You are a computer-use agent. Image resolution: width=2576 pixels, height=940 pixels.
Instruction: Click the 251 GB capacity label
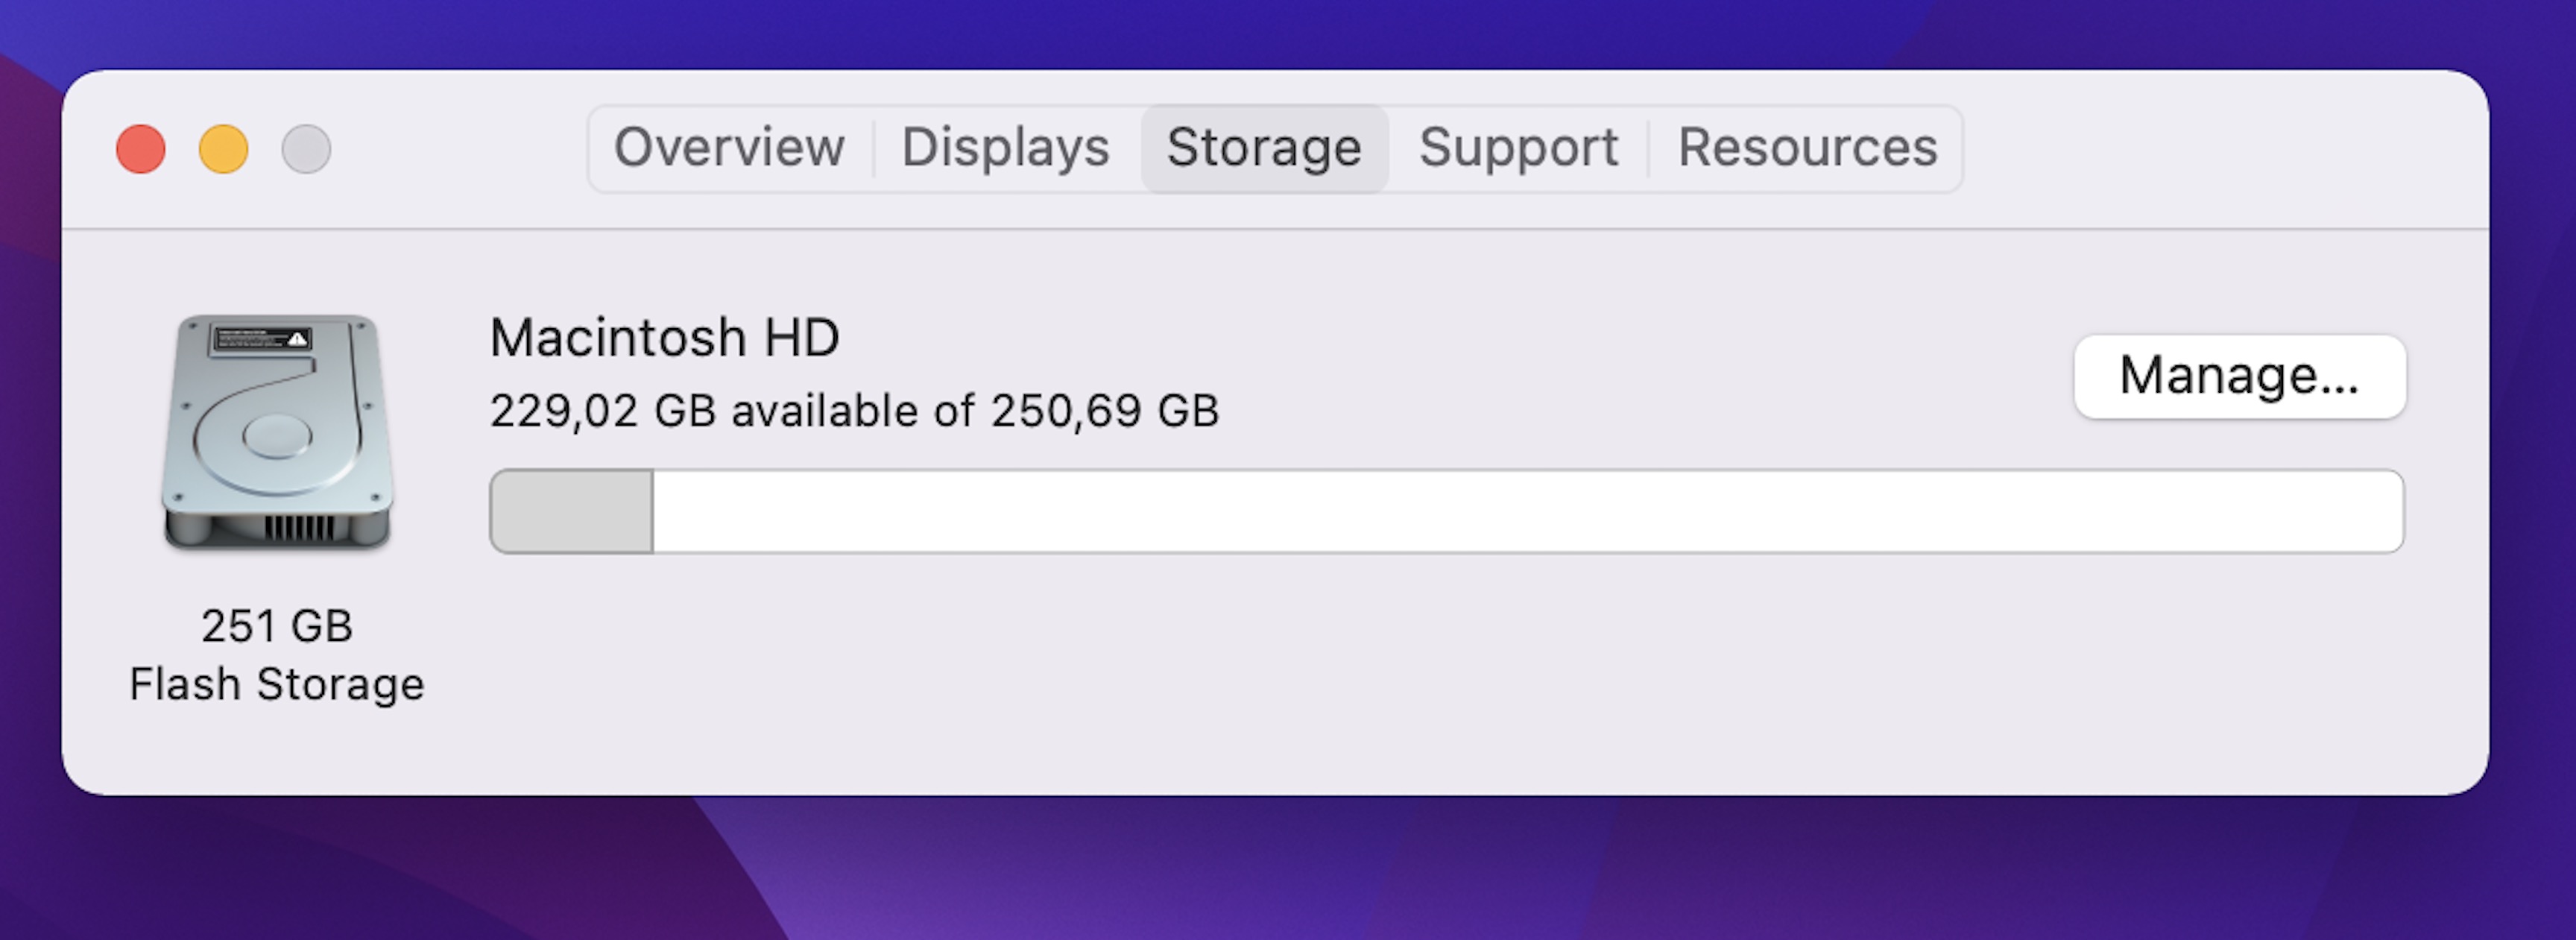[x=277, y=626]
